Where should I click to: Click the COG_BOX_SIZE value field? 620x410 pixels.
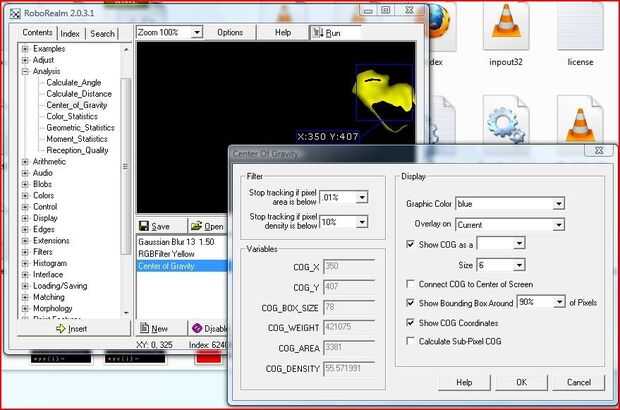coord(349,308)
